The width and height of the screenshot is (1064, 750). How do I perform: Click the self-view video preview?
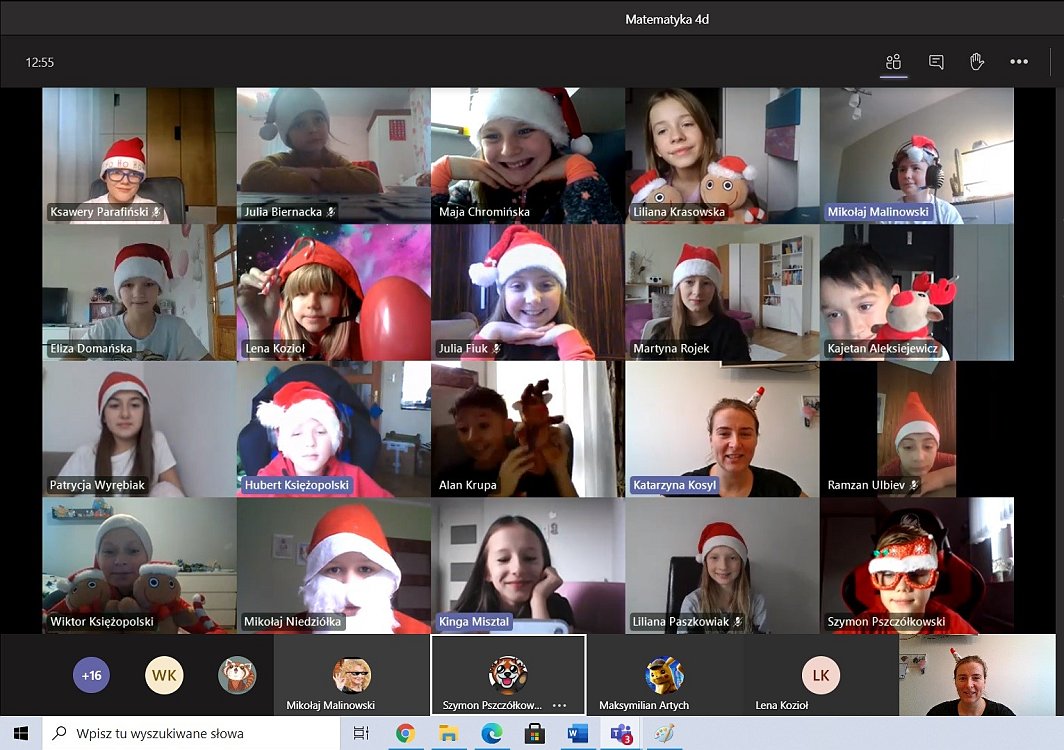click(977, 675)
